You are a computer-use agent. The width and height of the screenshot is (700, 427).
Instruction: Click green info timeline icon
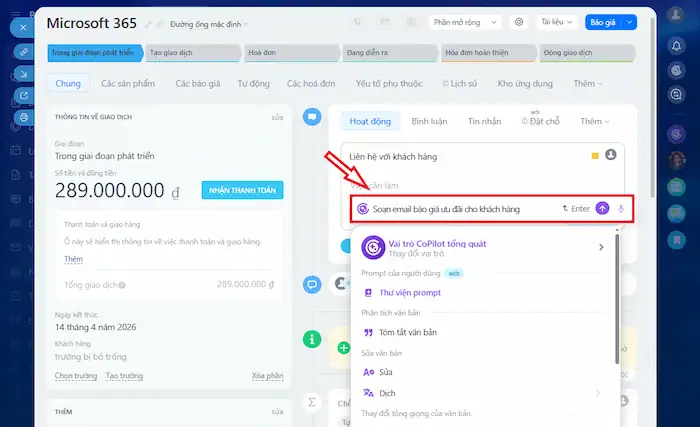tap(312, 339)
